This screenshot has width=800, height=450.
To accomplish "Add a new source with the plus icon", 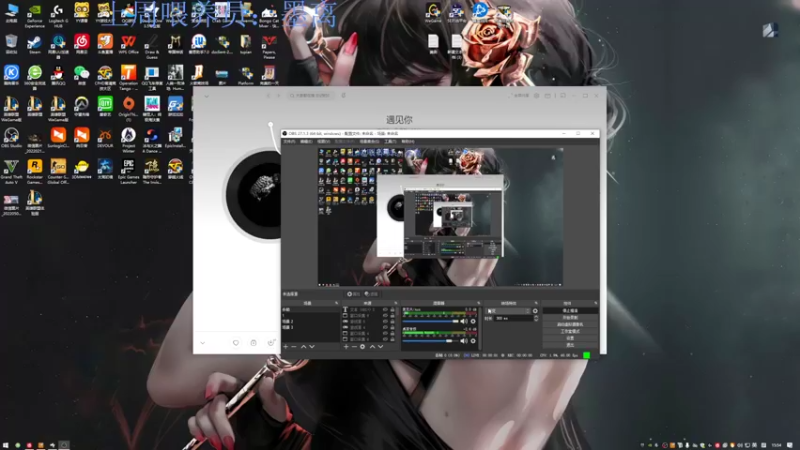I will click(346, 346).
